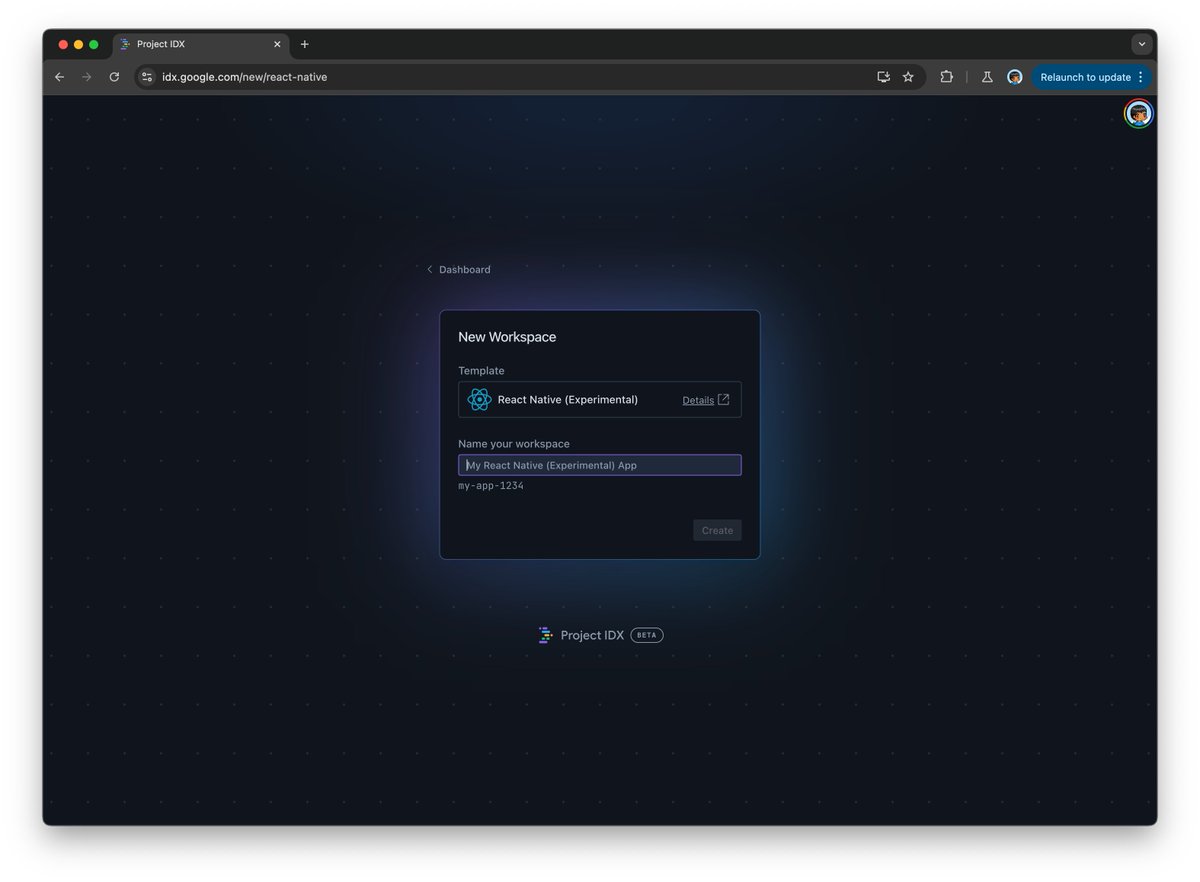Screen dimensions: 1200x882
Task: Click the browser extensions puzzle icon
Action: [946, 76]
